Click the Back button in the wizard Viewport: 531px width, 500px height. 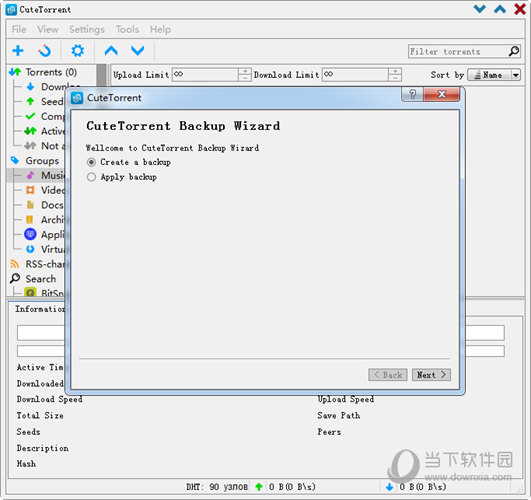click(x=388, y=375)
